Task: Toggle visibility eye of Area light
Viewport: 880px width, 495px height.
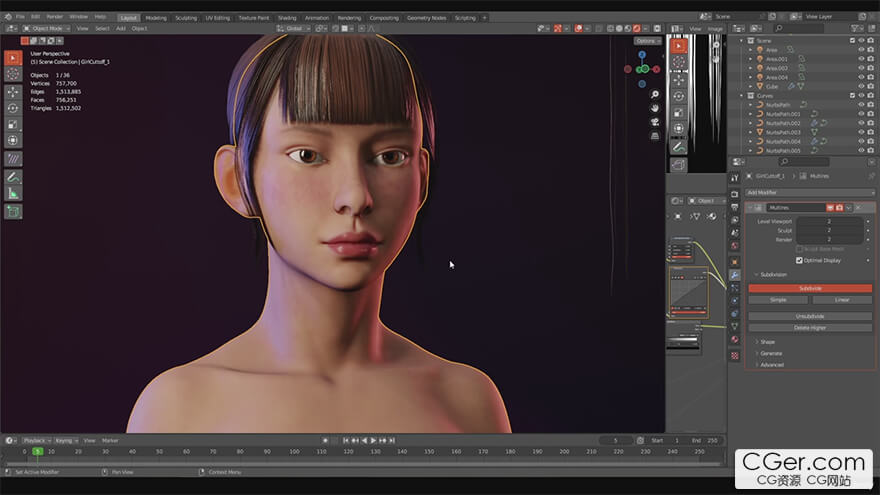Action: pyautogui.click(x=861, y=50)
